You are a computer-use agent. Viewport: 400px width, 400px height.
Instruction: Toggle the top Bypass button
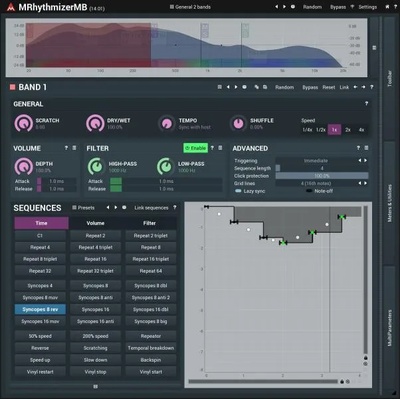click(338, 7)
